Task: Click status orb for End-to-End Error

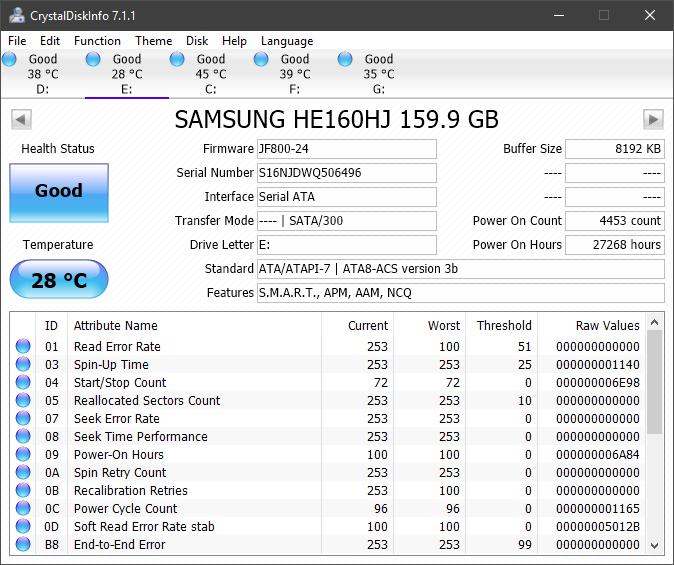Action: pos(23,544)
